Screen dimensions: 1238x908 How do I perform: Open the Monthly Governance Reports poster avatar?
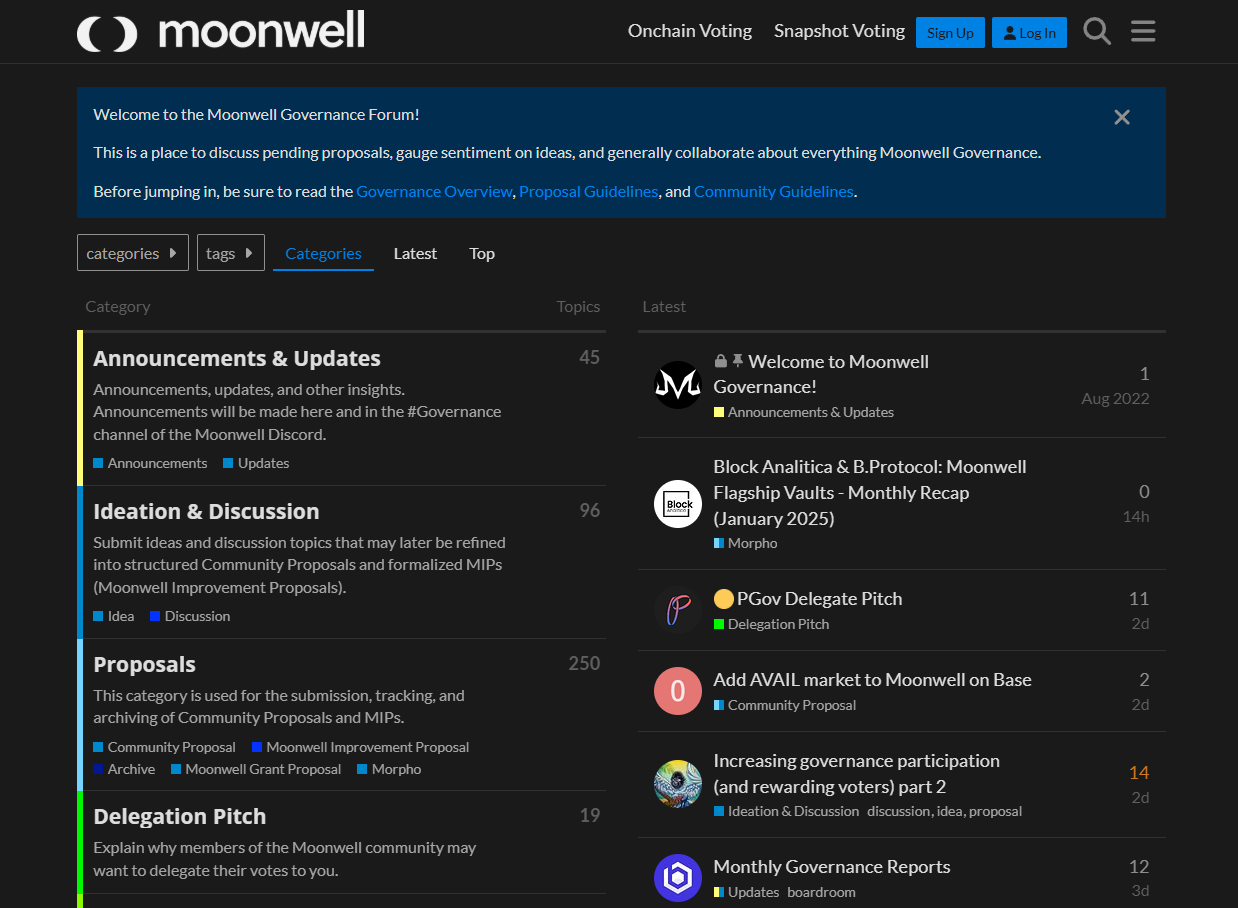coord(678,878)
